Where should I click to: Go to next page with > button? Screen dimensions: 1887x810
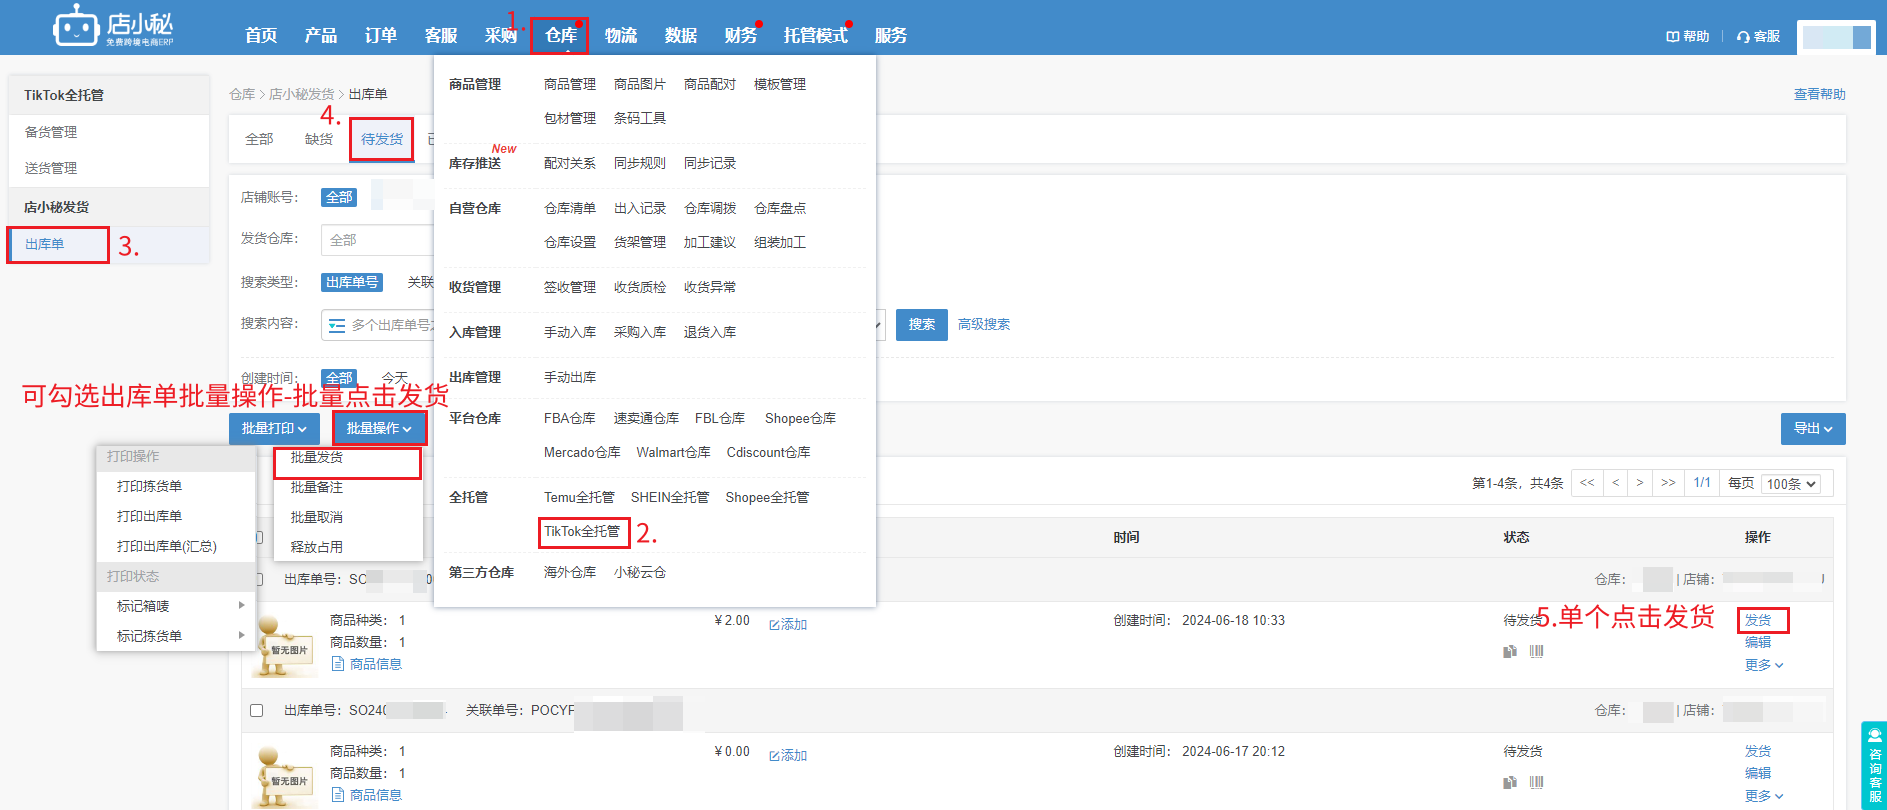(x=1640, y=483)
